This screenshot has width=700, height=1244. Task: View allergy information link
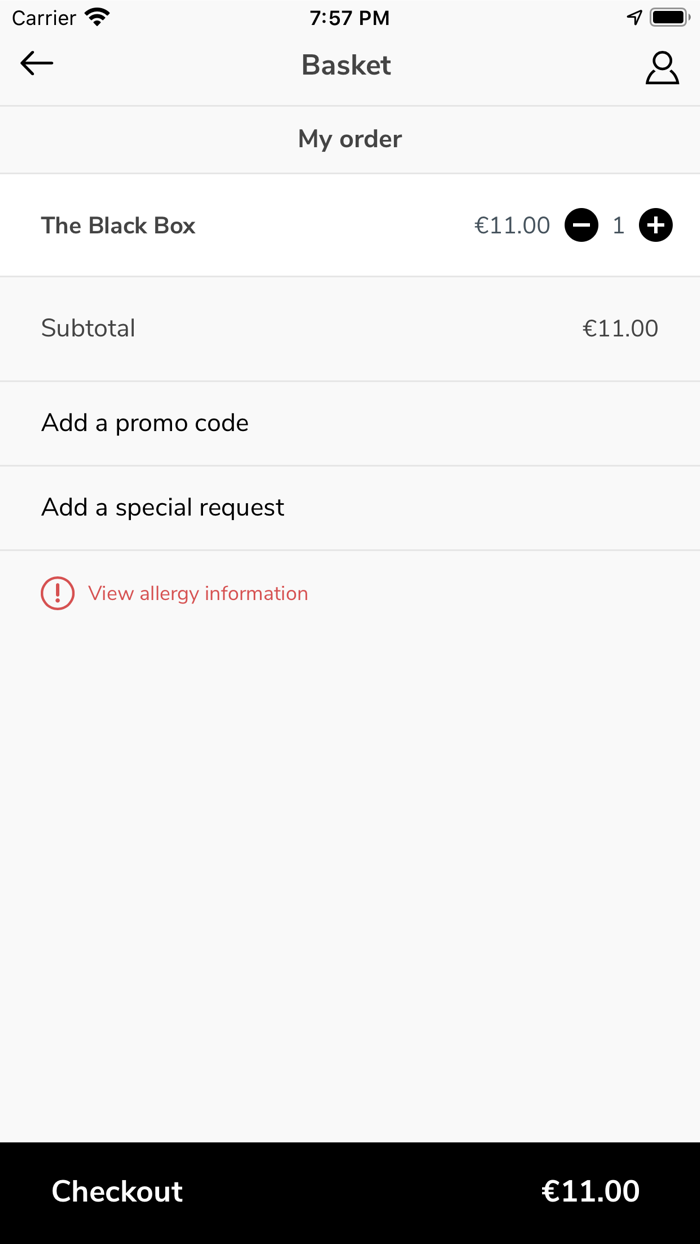pos(198,594)
